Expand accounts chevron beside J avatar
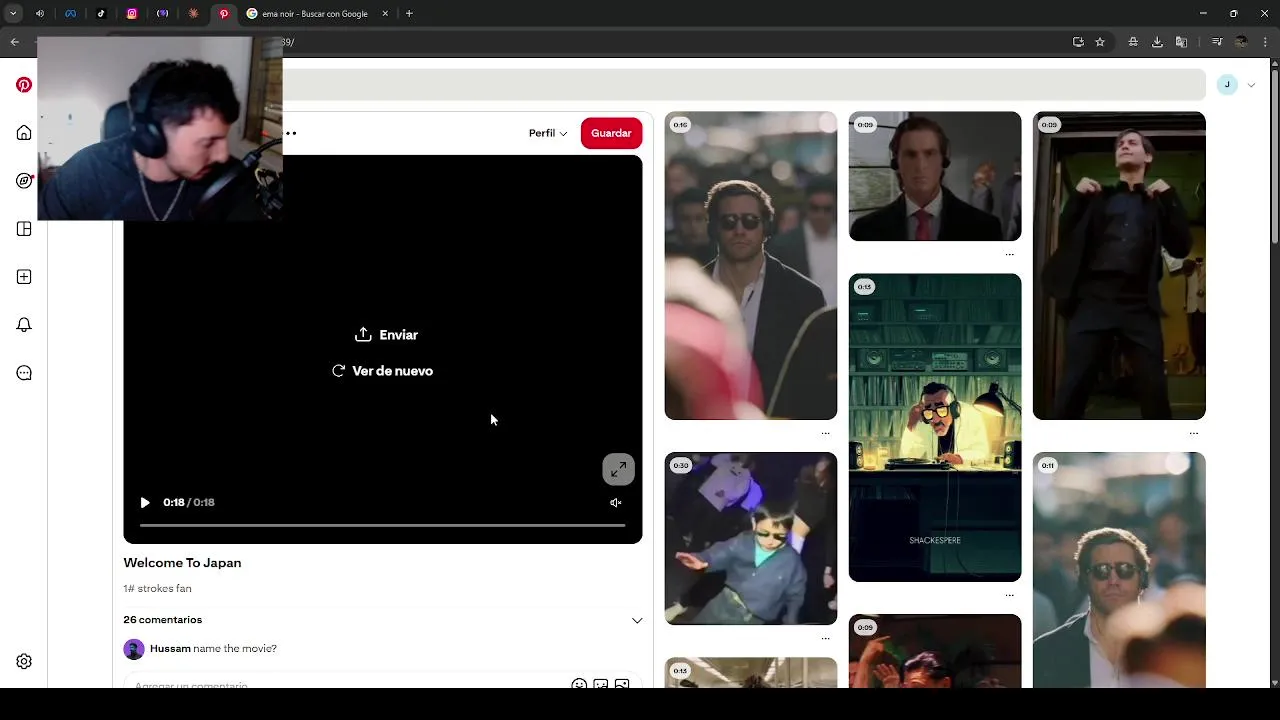1280x720 pixels. [x=1251, y=85]
